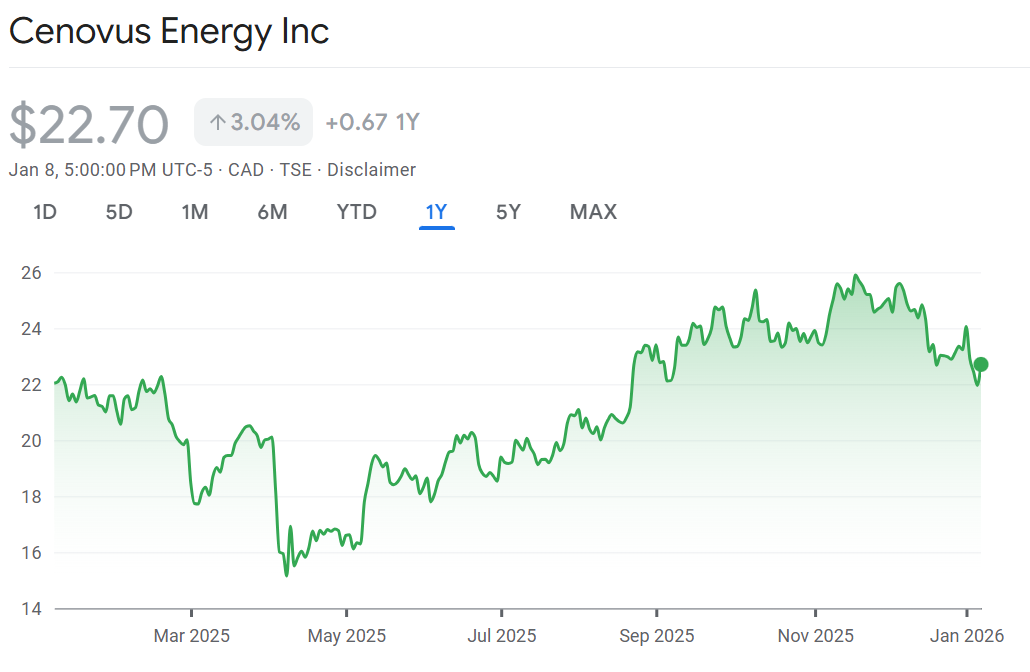Switch to the 5D range tab

click(119, 212)
